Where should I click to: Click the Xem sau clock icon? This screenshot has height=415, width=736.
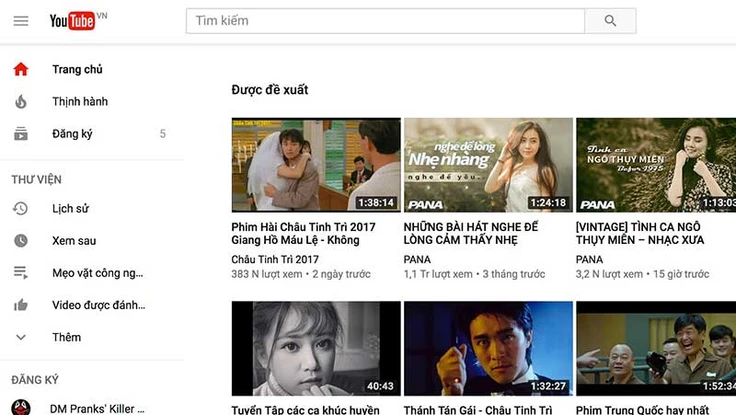pos(21,240)
